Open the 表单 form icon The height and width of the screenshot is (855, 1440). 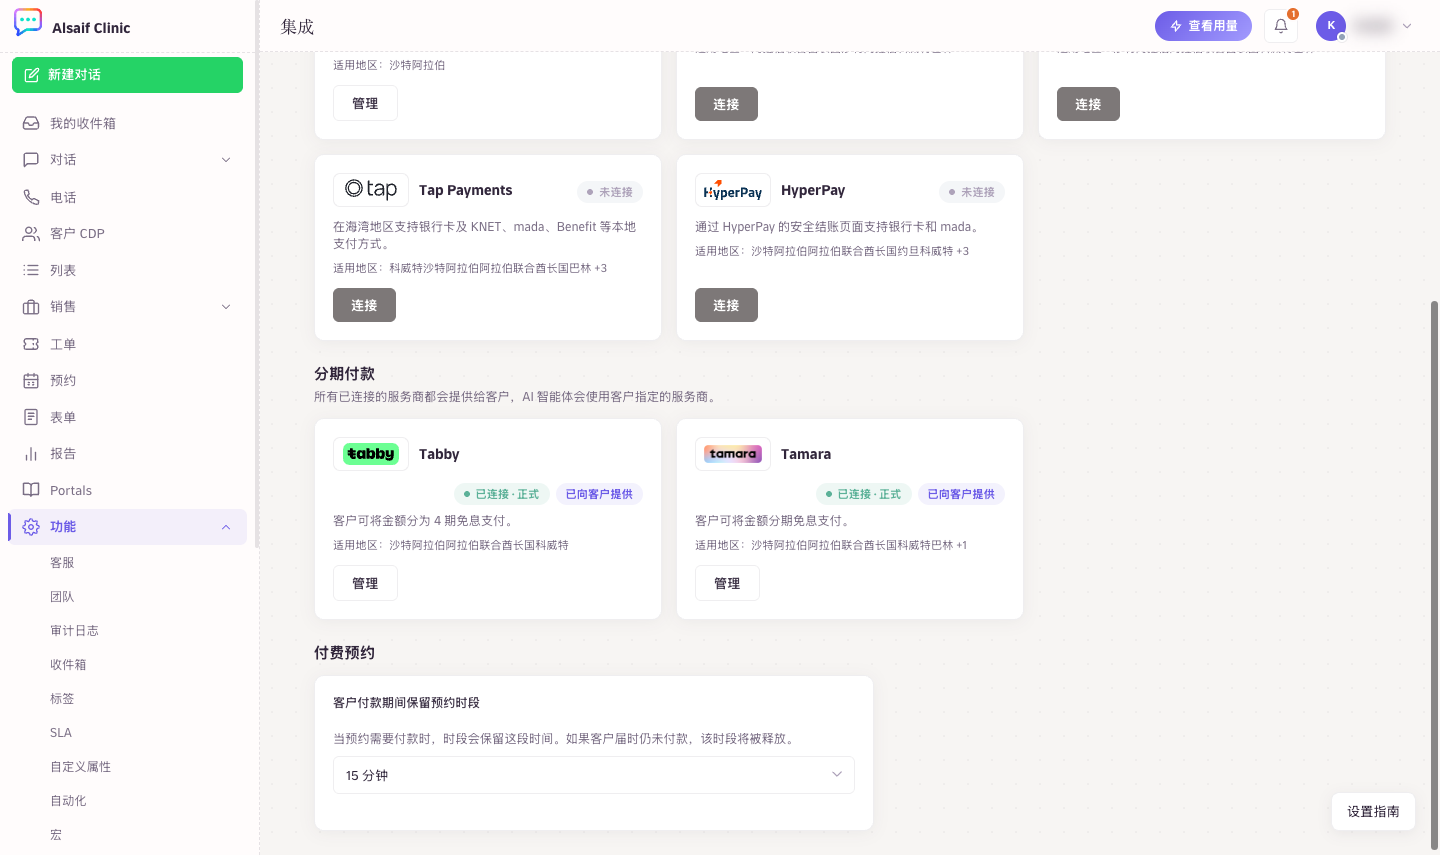[31, 417]
